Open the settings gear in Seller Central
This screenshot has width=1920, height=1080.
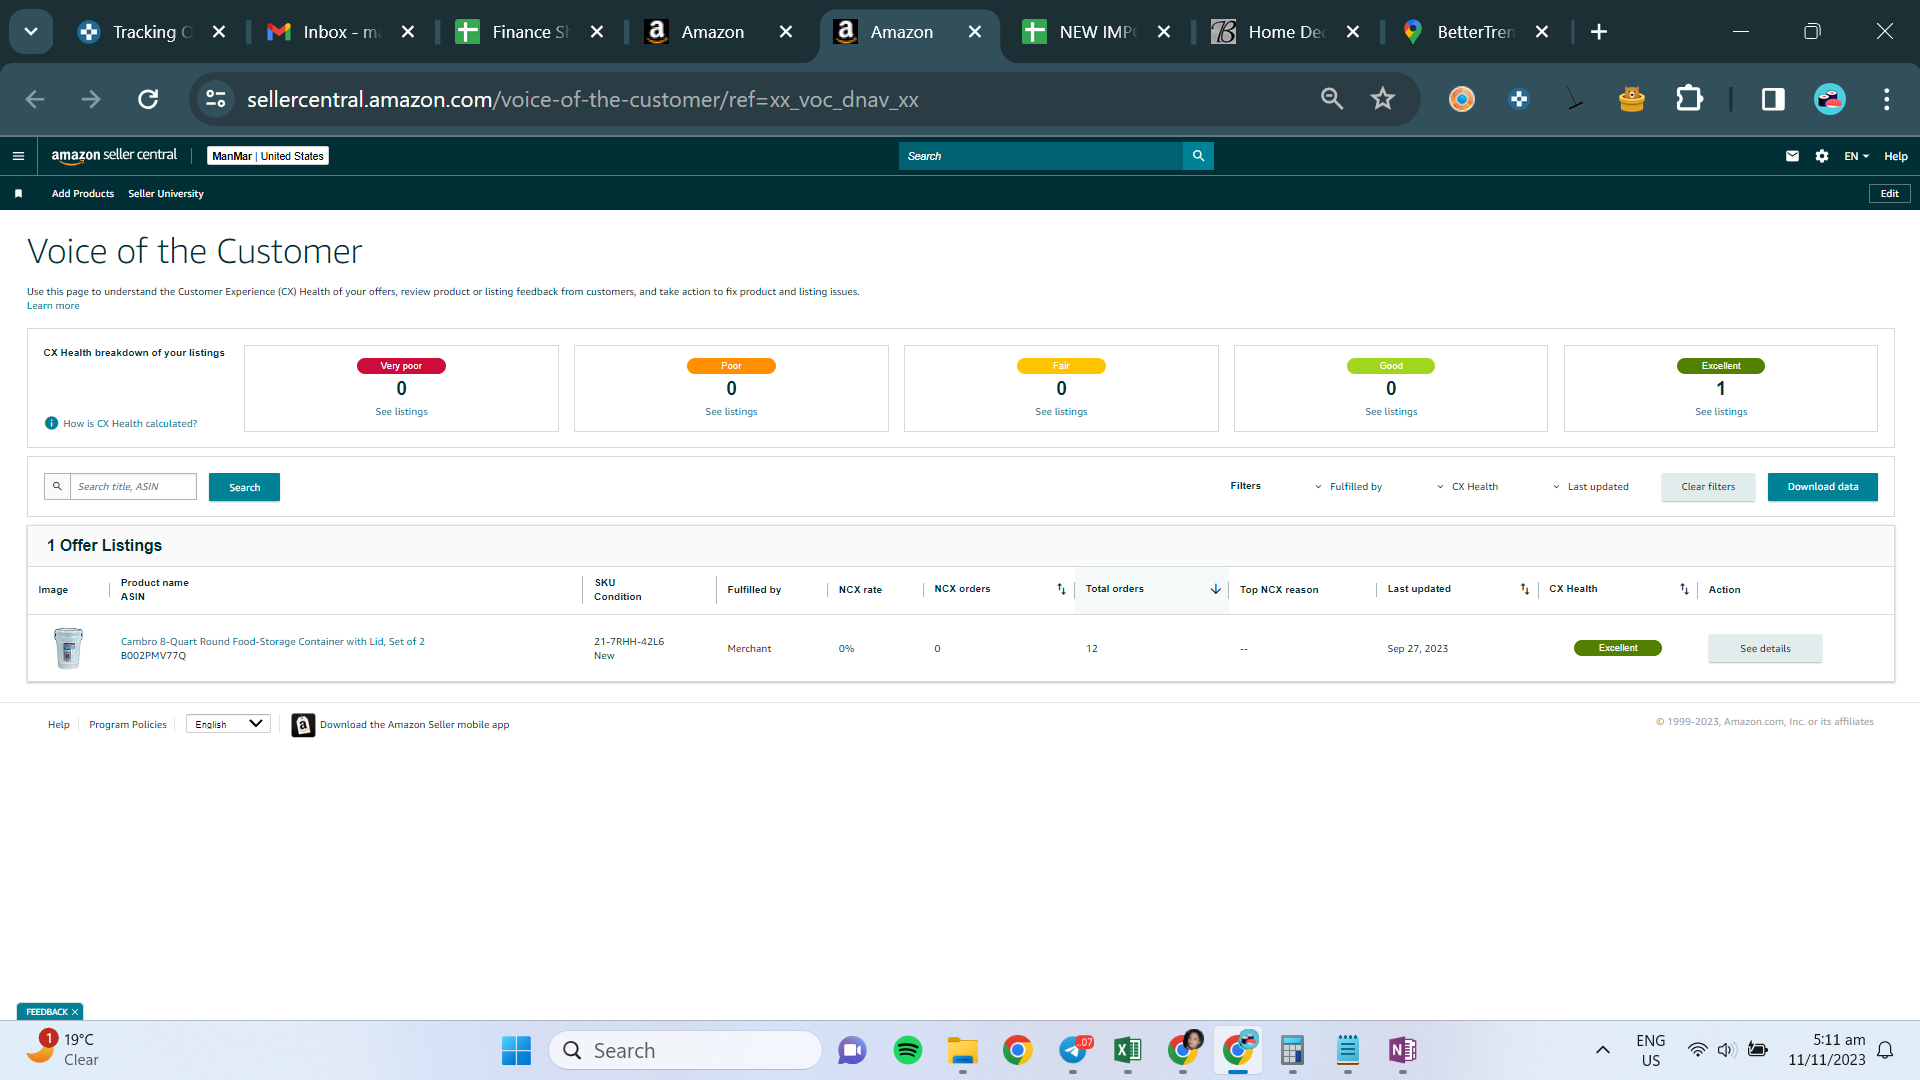1822,156
